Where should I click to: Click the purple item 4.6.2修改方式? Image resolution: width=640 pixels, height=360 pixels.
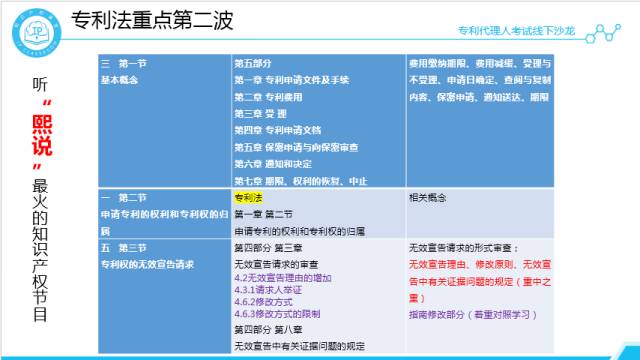263,302
